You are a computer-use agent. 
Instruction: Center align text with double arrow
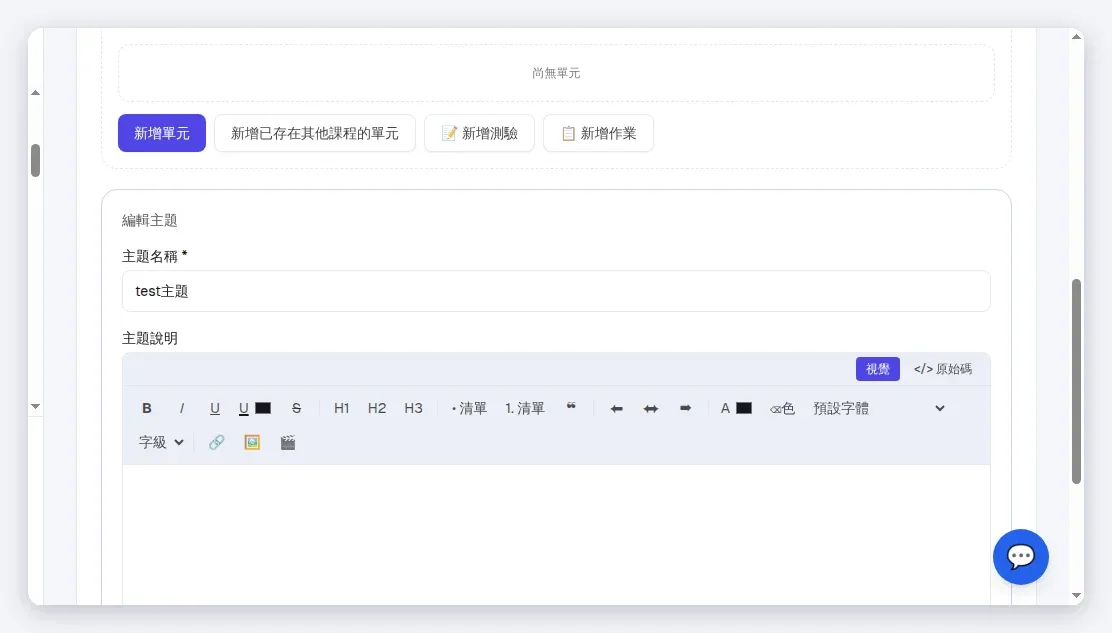(x=650, y=408)
